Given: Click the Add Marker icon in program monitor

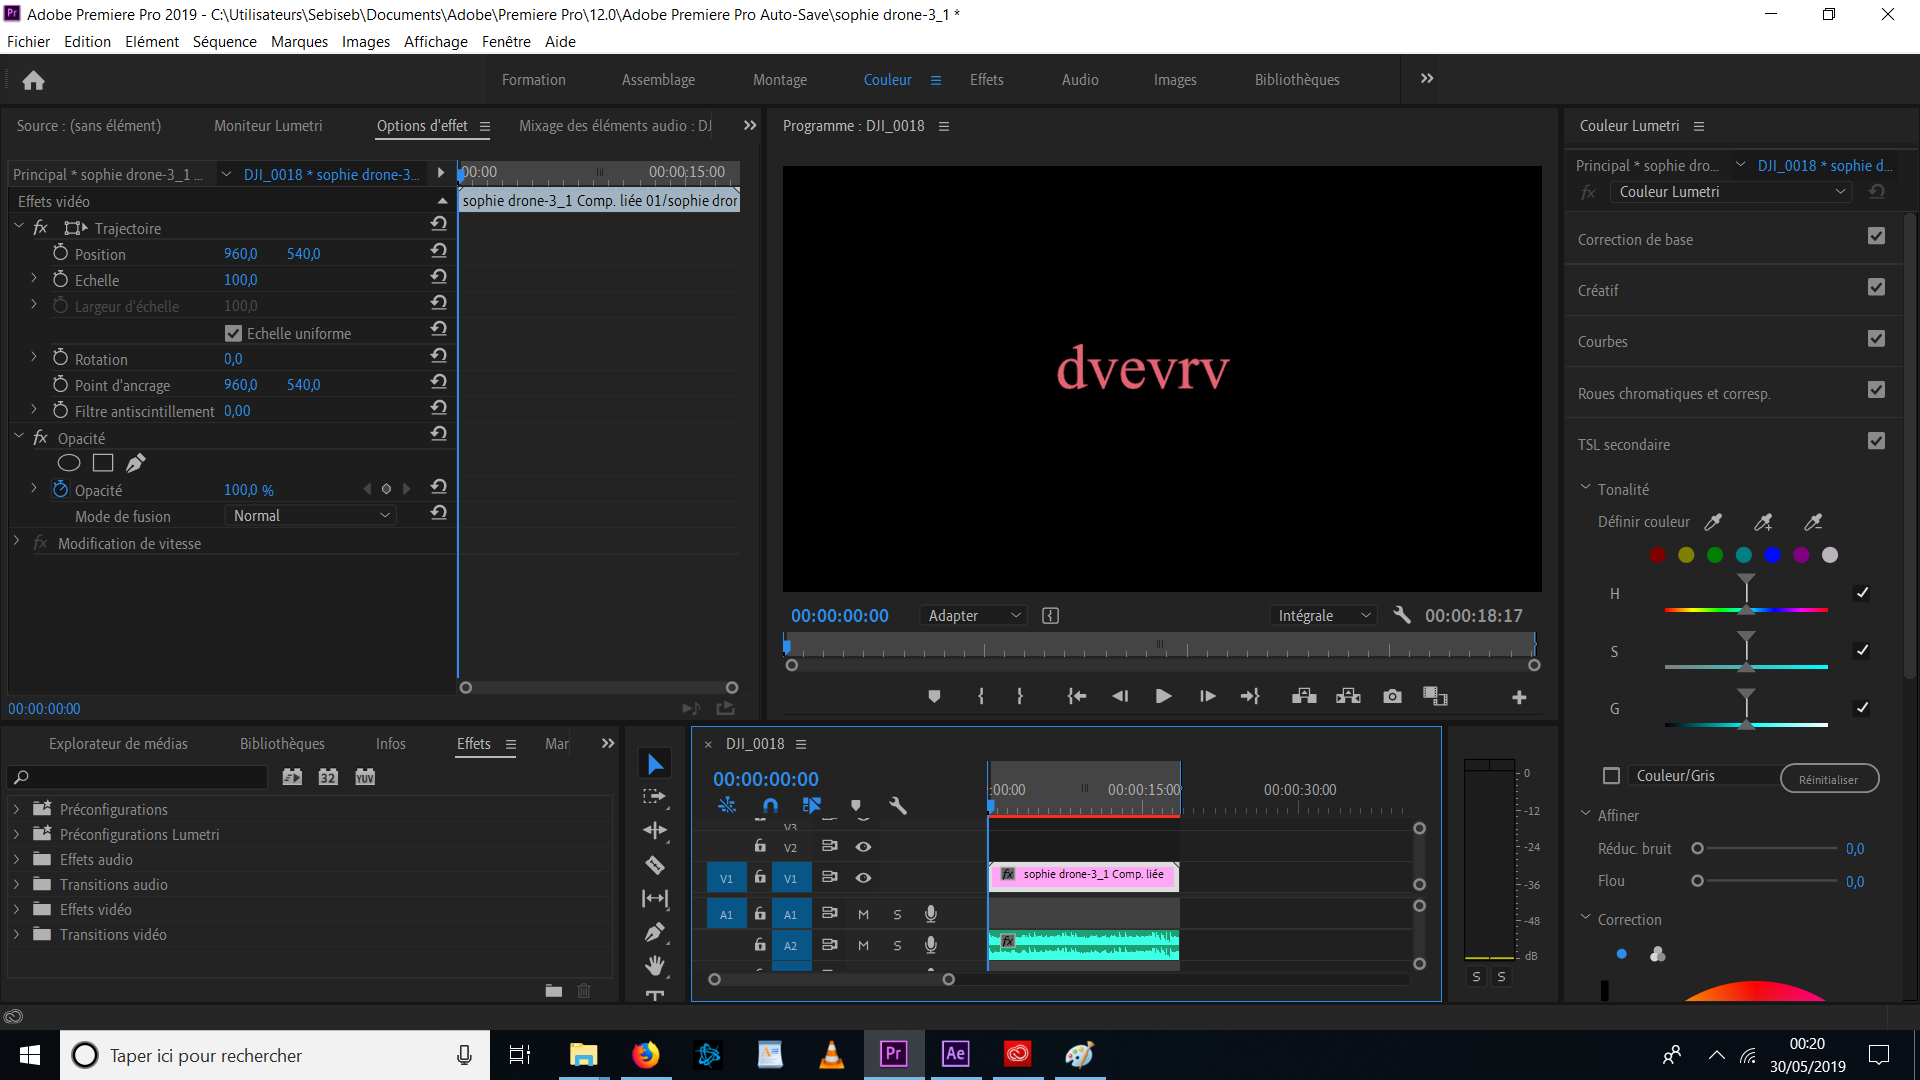Looking at the screenshot, I should [934, 696].
